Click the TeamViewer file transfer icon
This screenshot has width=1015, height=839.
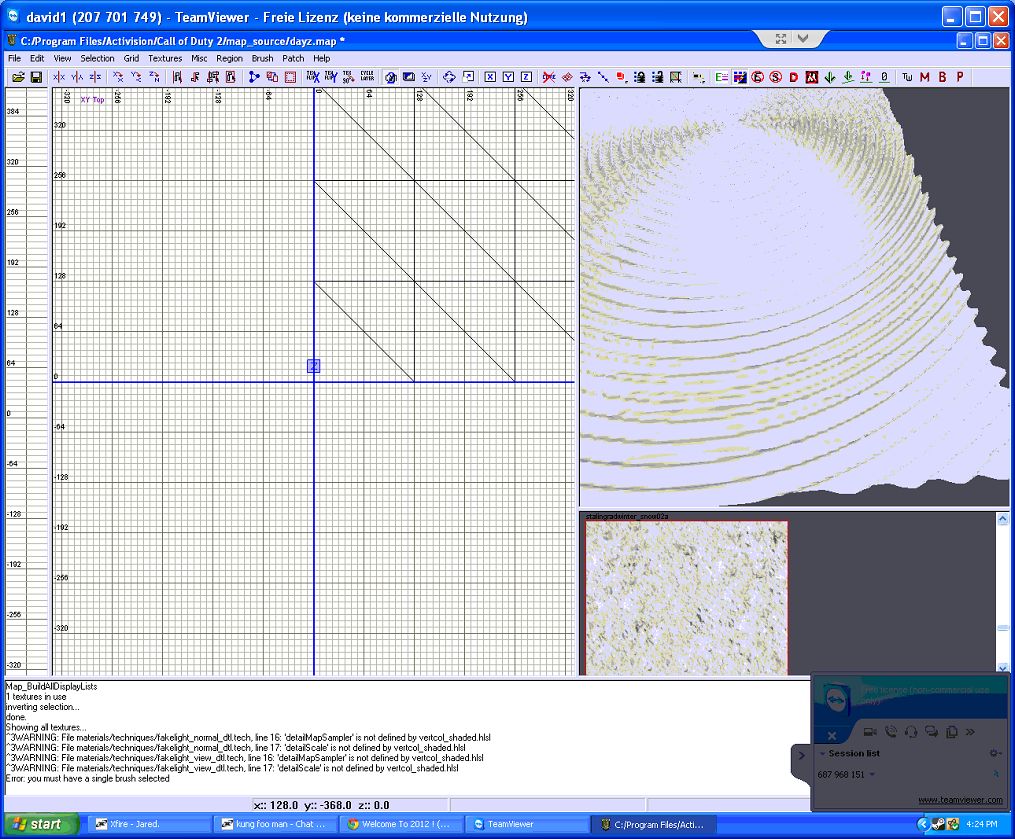coord(952,732)
